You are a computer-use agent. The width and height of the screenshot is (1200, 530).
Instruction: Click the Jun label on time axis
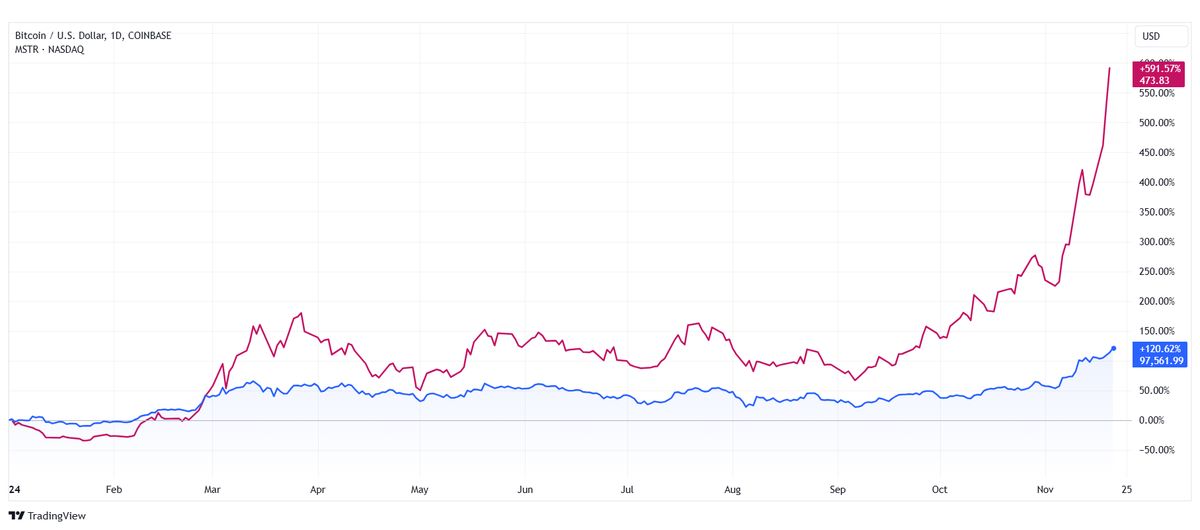point(525,491)
